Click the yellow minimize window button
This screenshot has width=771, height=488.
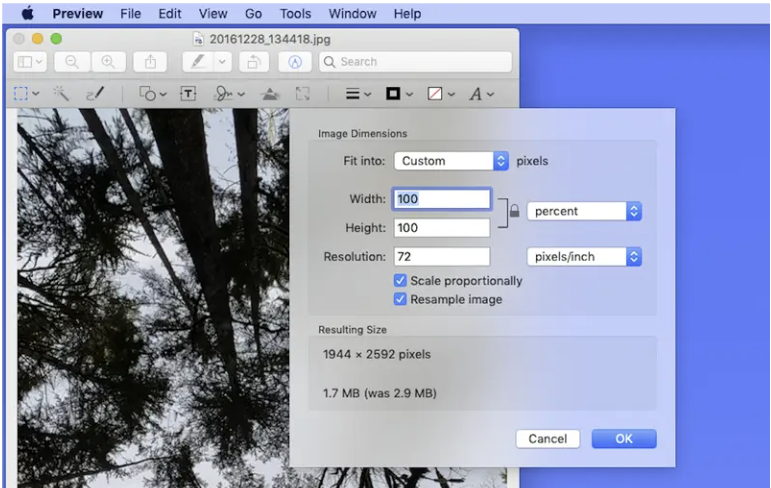[x=37, y=38]
